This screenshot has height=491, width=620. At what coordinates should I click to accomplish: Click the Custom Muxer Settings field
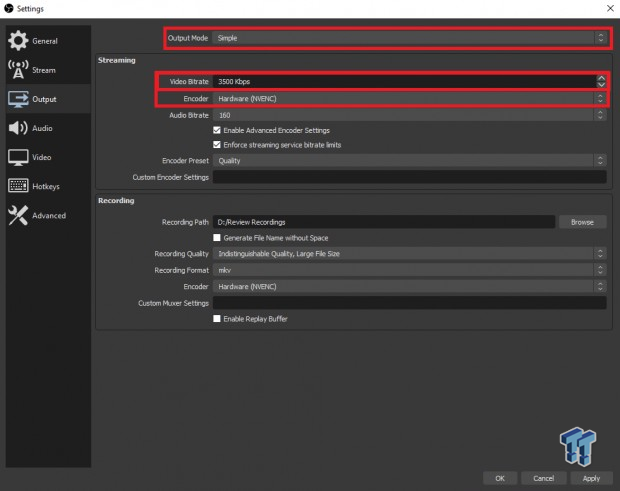pos(409,303)
